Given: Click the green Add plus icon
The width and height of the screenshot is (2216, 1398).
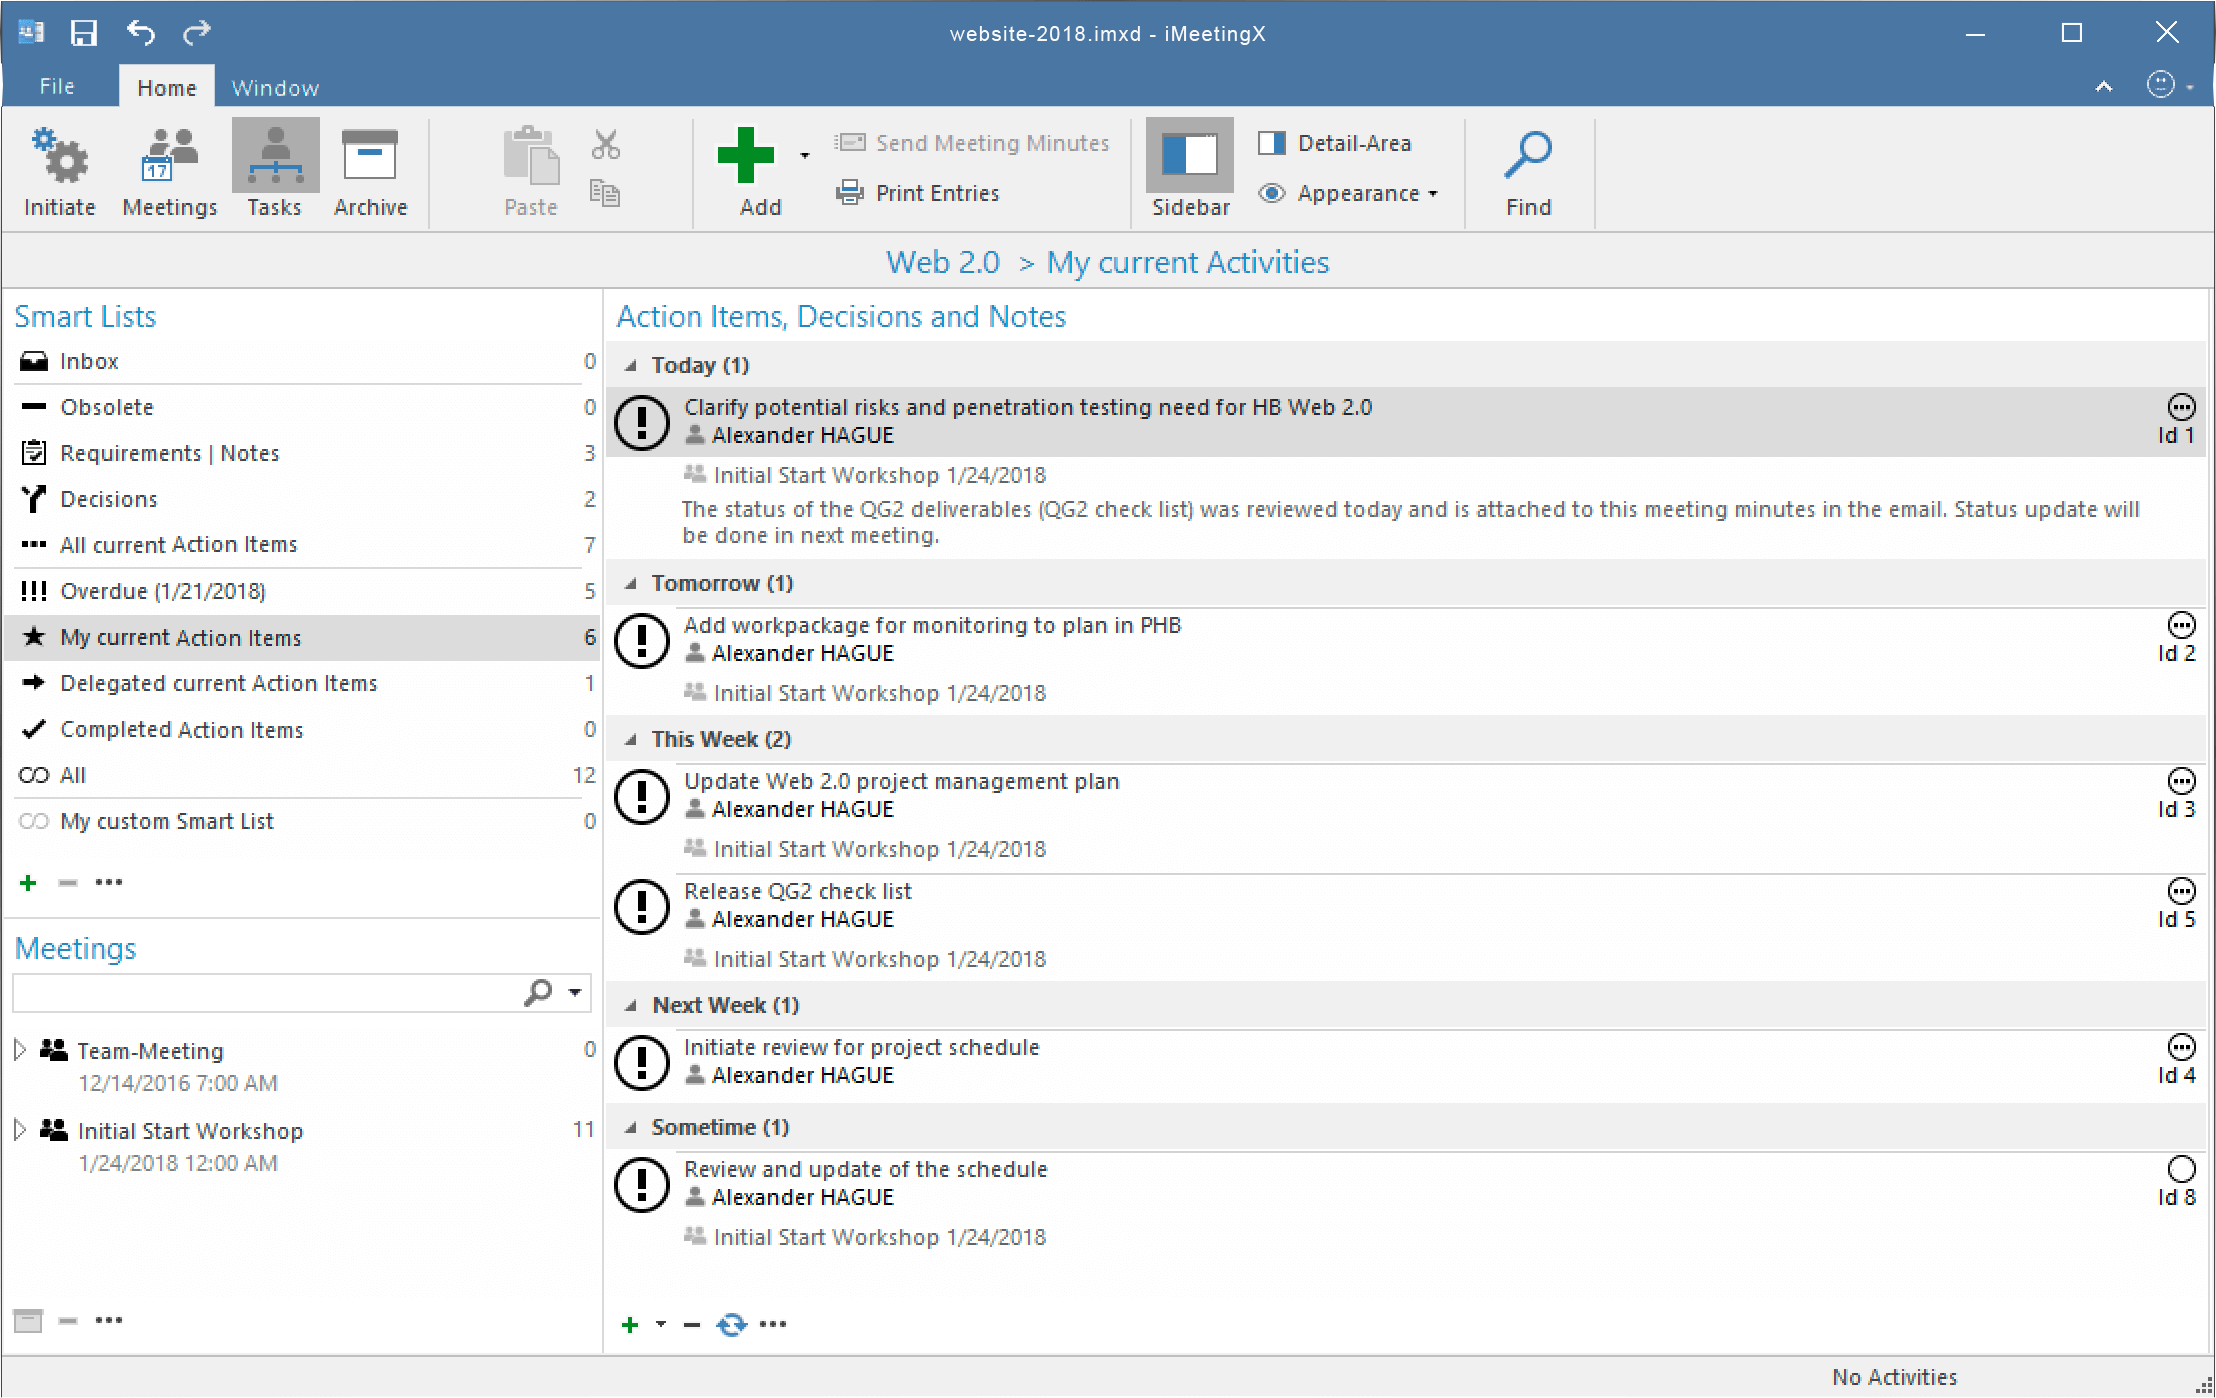Looking at the screenshot, I should pyautogui.click(x=746, y=155).
